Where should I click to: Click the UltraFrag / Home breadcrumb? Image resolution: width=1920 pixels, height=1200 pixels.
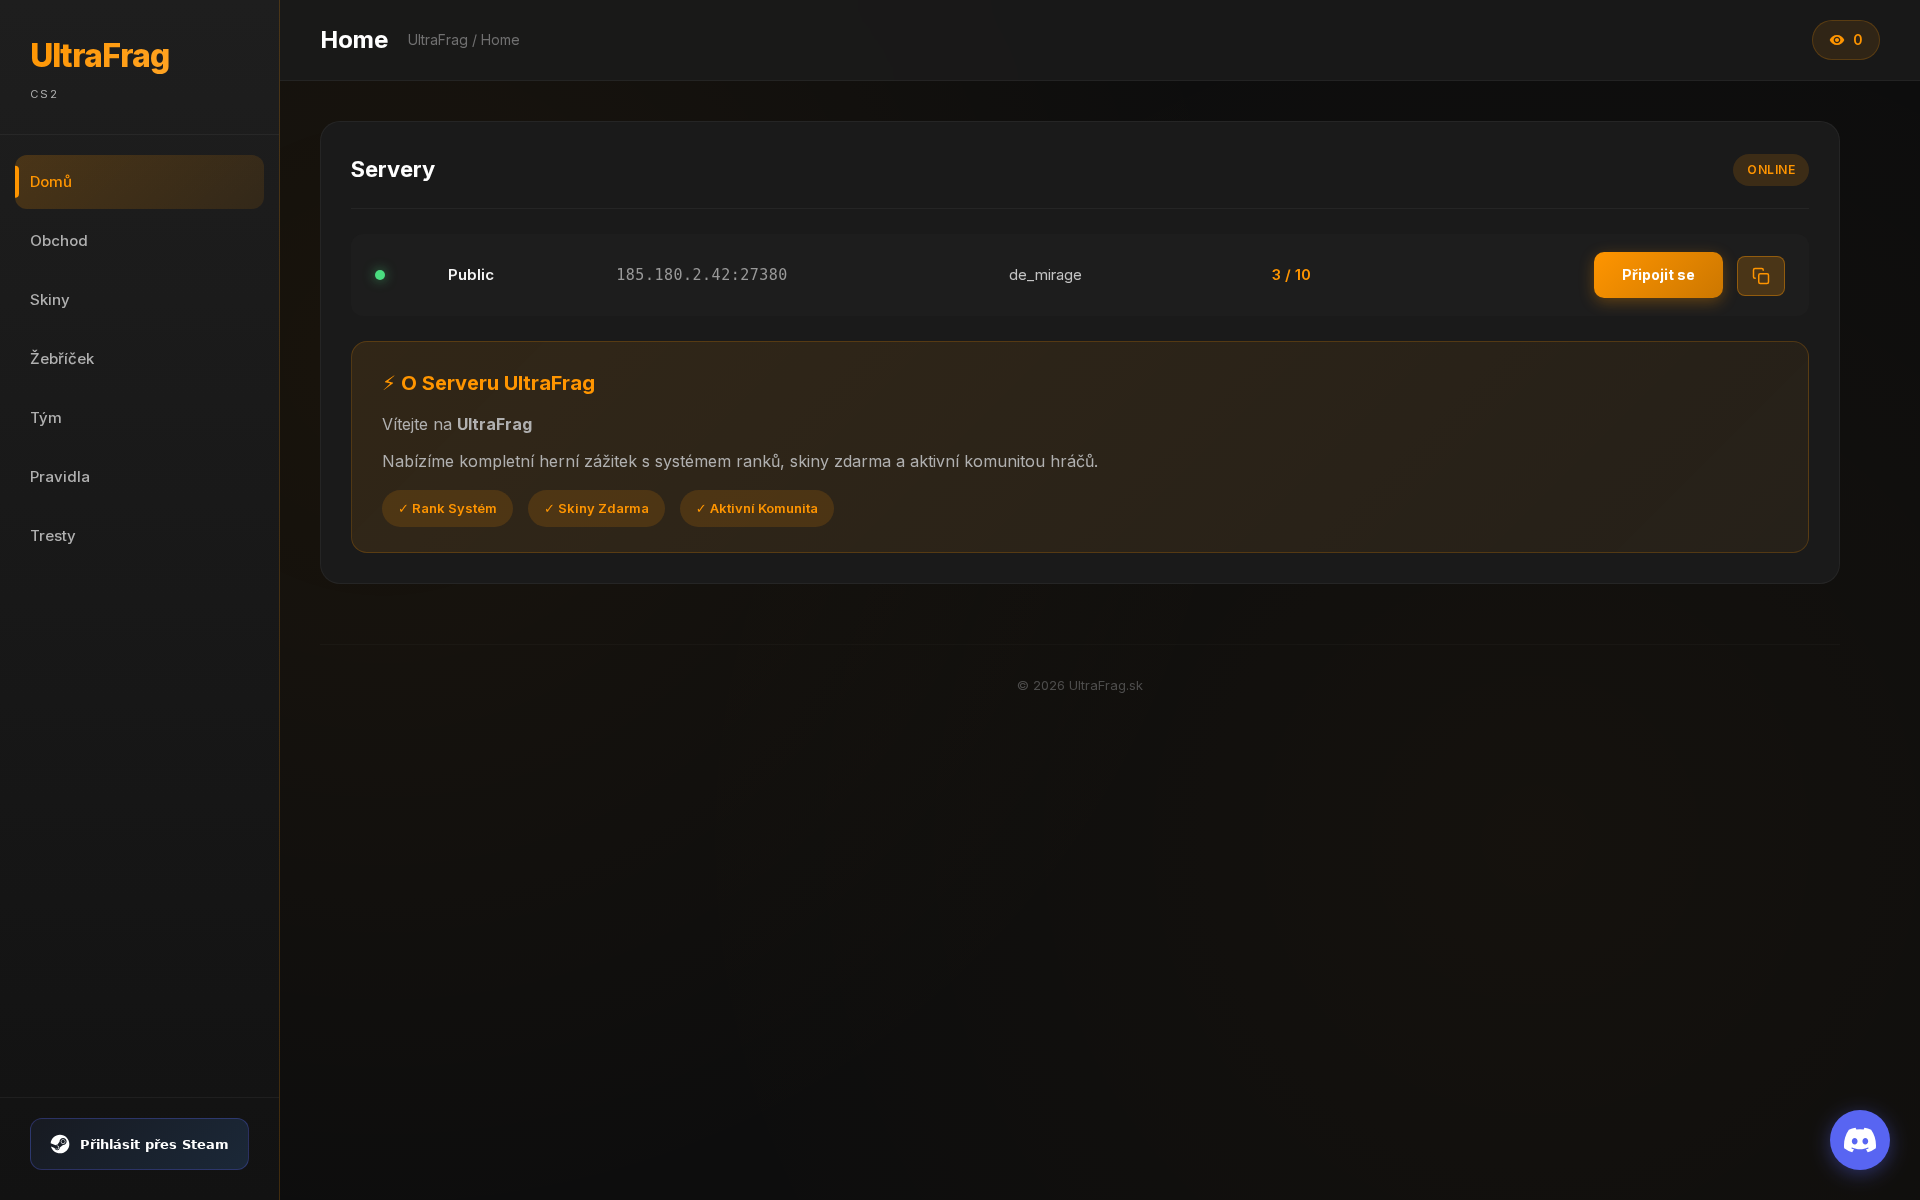click(x=463, y=40)
